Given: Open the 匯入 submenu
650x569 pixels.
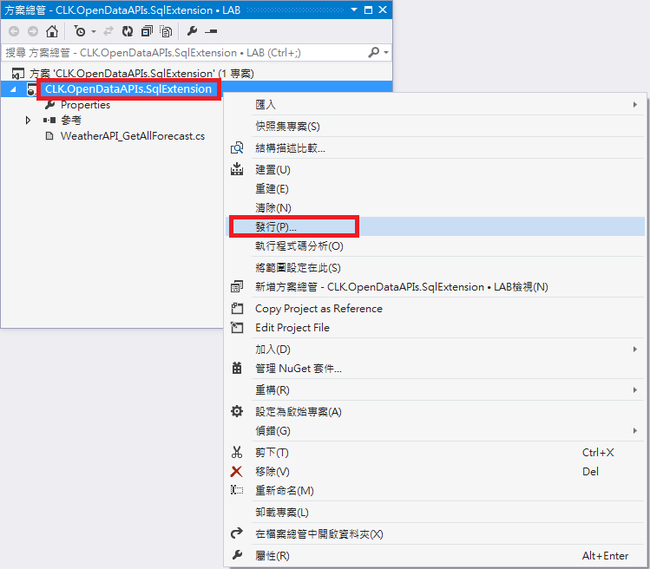Looking at the screenshot, I should coord(435,105).
